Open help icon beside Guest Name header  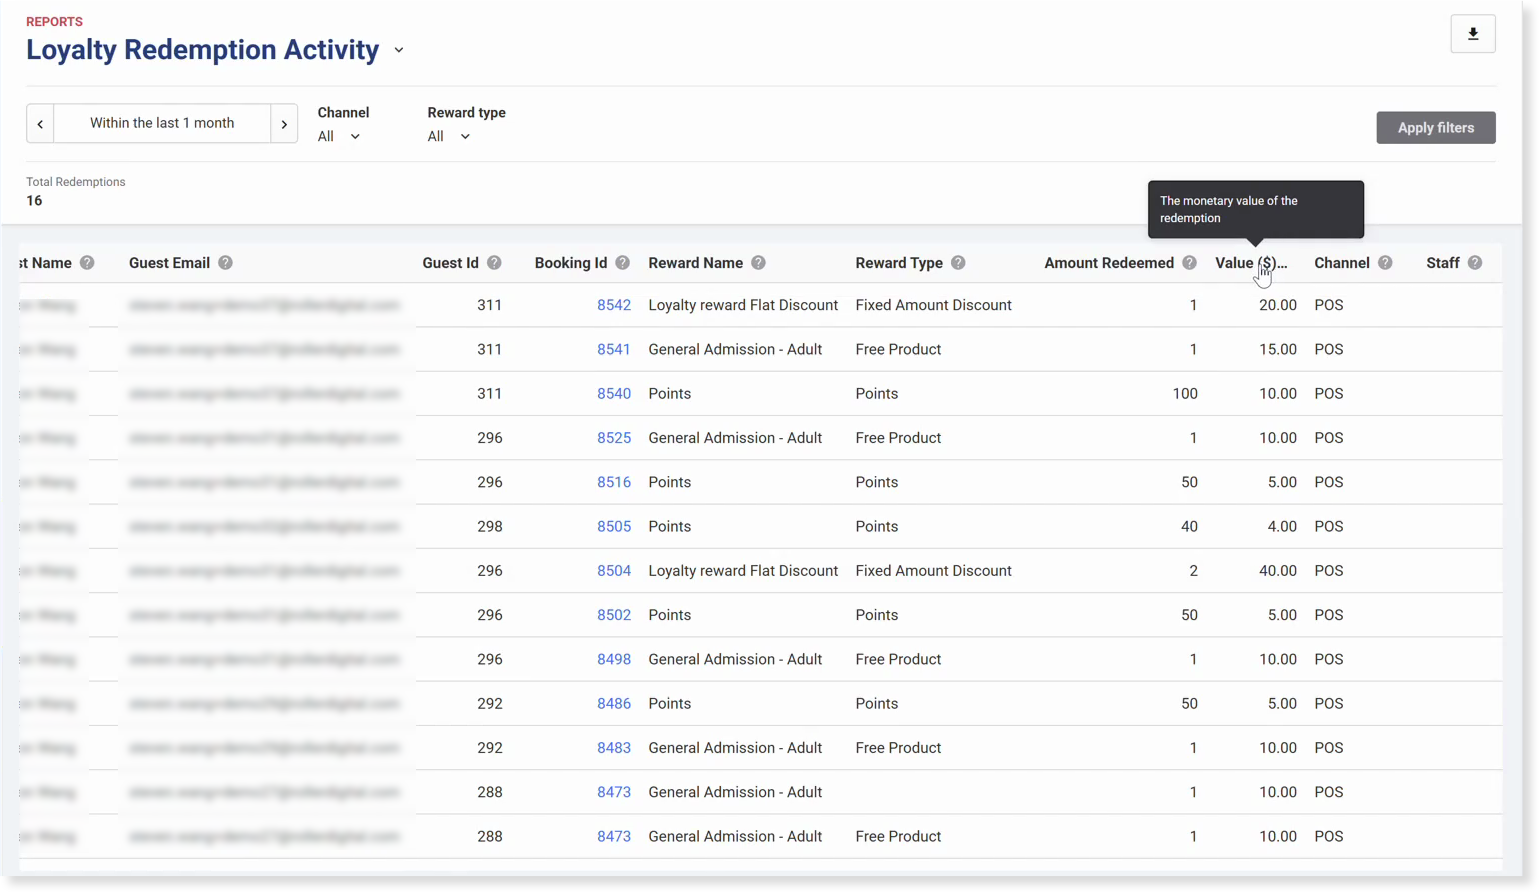[87, 263]
